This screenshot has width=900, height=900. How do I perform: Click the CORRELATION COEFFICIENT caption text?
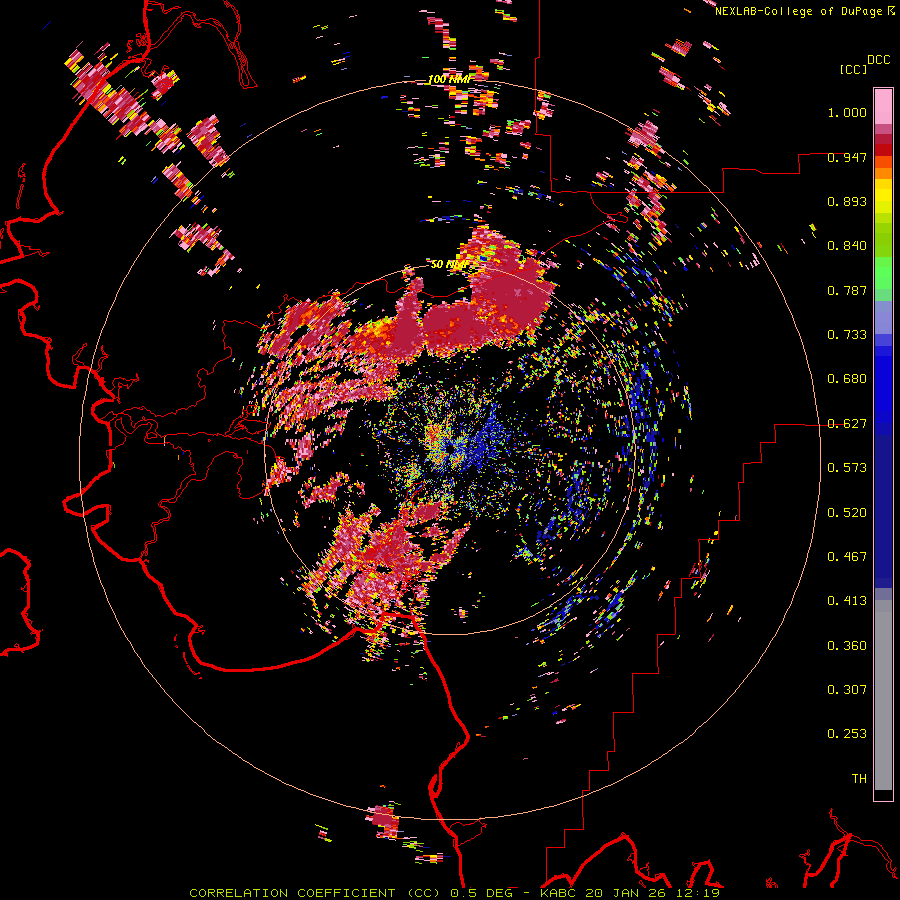(x=292, y=893)
